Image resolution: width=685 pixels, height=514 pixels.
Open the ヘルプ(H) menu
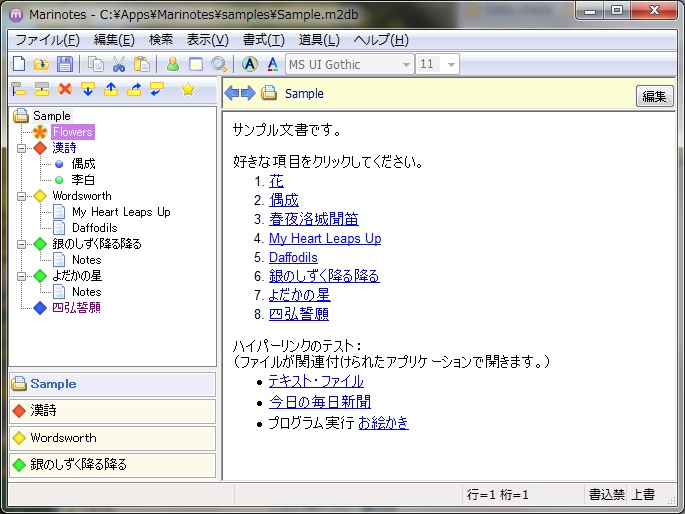point(381,40)
